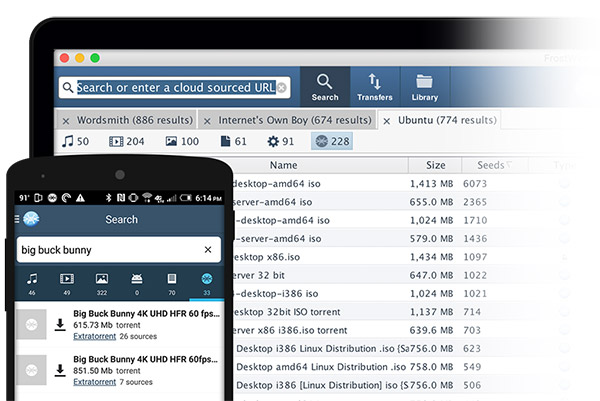
Task: Tap the Bluetooth icon in phone status bar
Action: point(108,198)
